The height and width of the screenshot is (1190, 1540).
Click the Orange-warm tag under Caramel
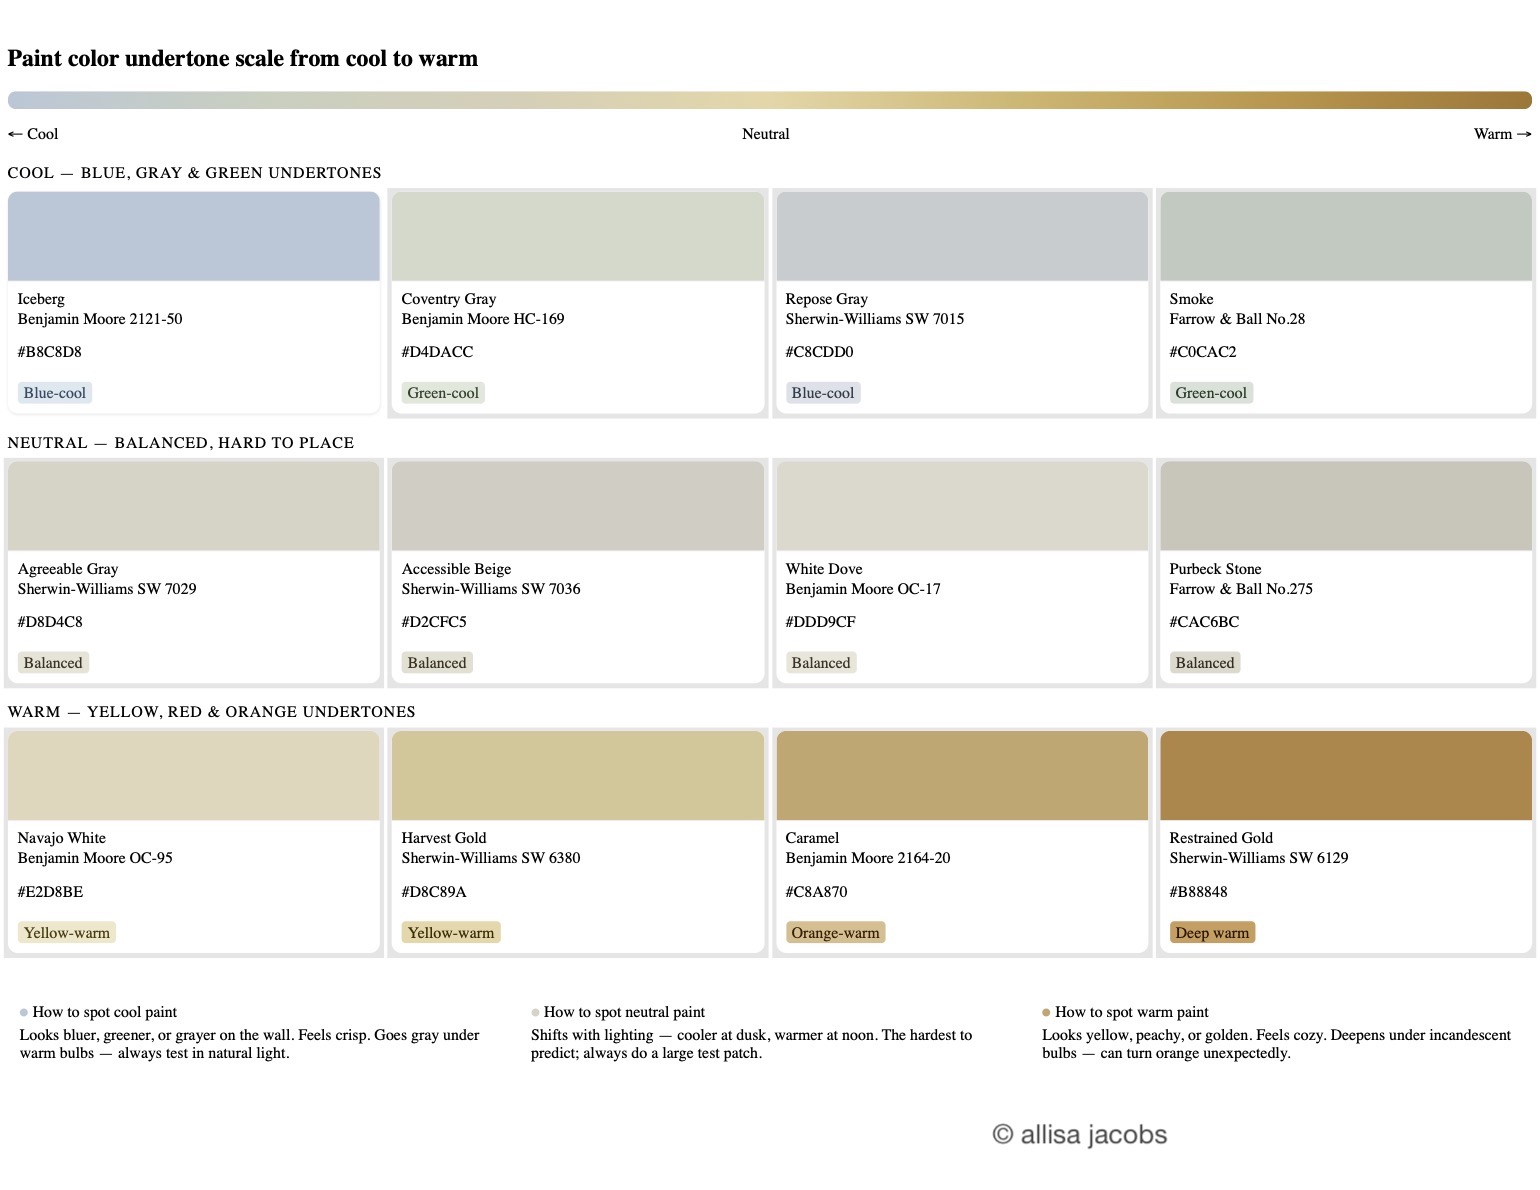[835, 933]
